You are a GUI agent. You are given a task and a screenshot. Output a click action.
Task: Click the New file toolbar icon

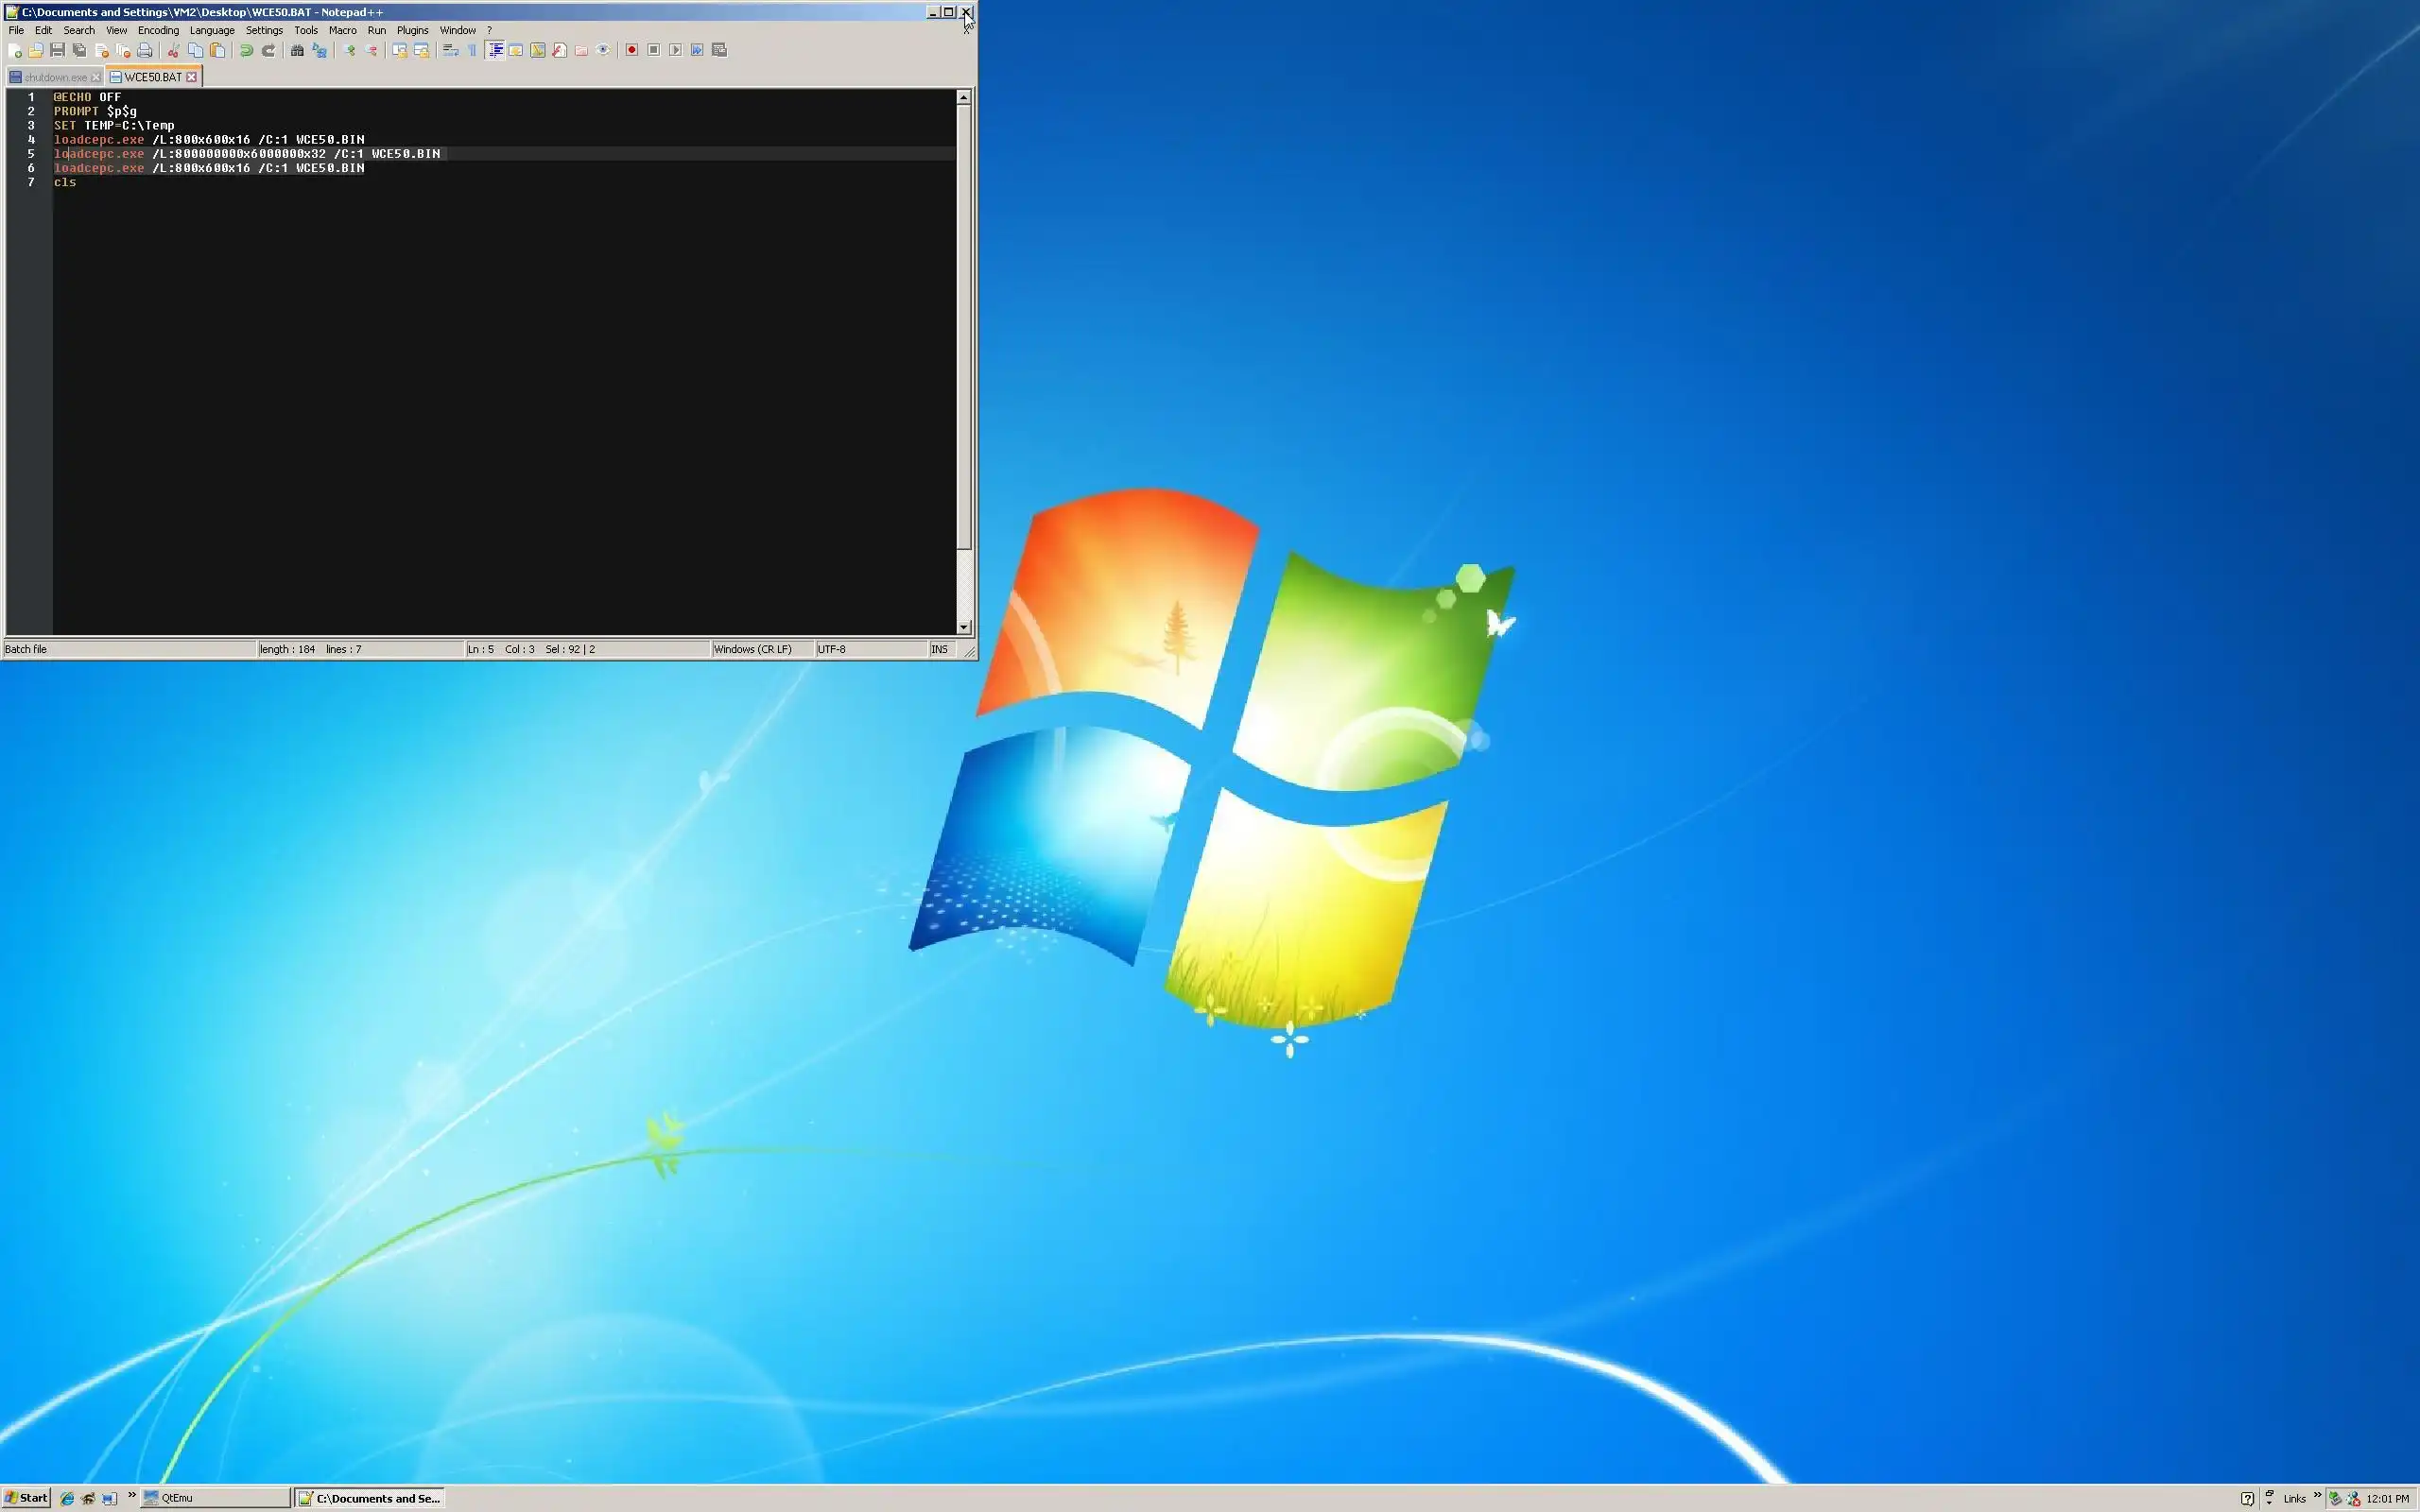click(x=14, y=50)
